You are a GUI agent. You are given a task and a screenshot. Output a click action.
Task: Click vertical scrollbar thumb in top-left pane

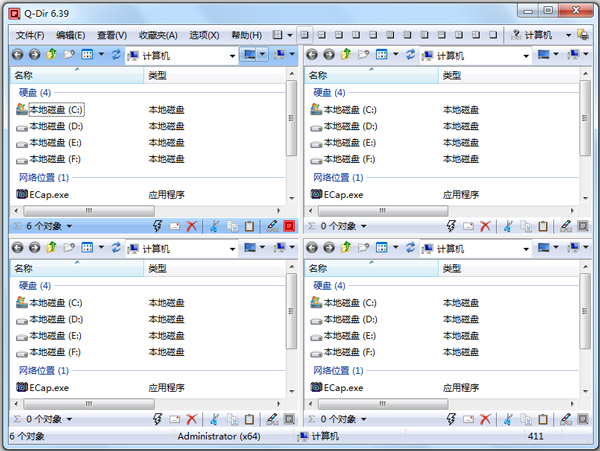(292, 118)
